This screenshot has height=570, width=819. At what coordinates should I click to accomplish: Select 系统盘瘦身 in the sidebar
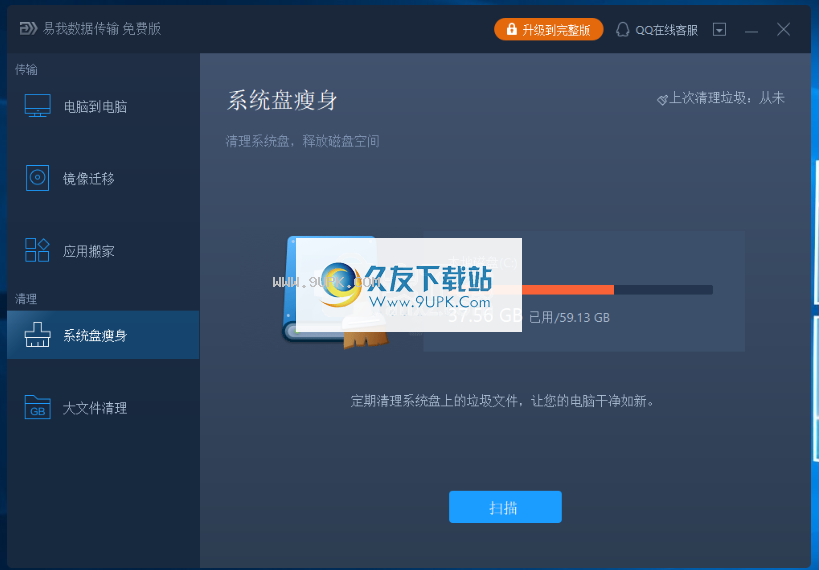[x=103, y=335]
